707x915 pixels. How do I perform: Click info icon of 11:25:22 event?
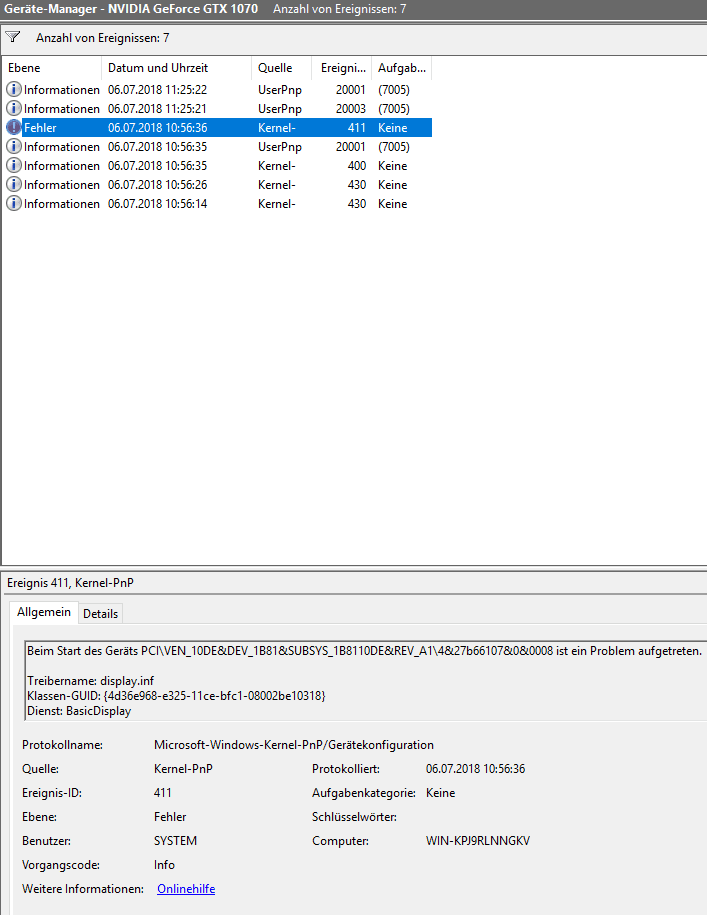(13, 89)
